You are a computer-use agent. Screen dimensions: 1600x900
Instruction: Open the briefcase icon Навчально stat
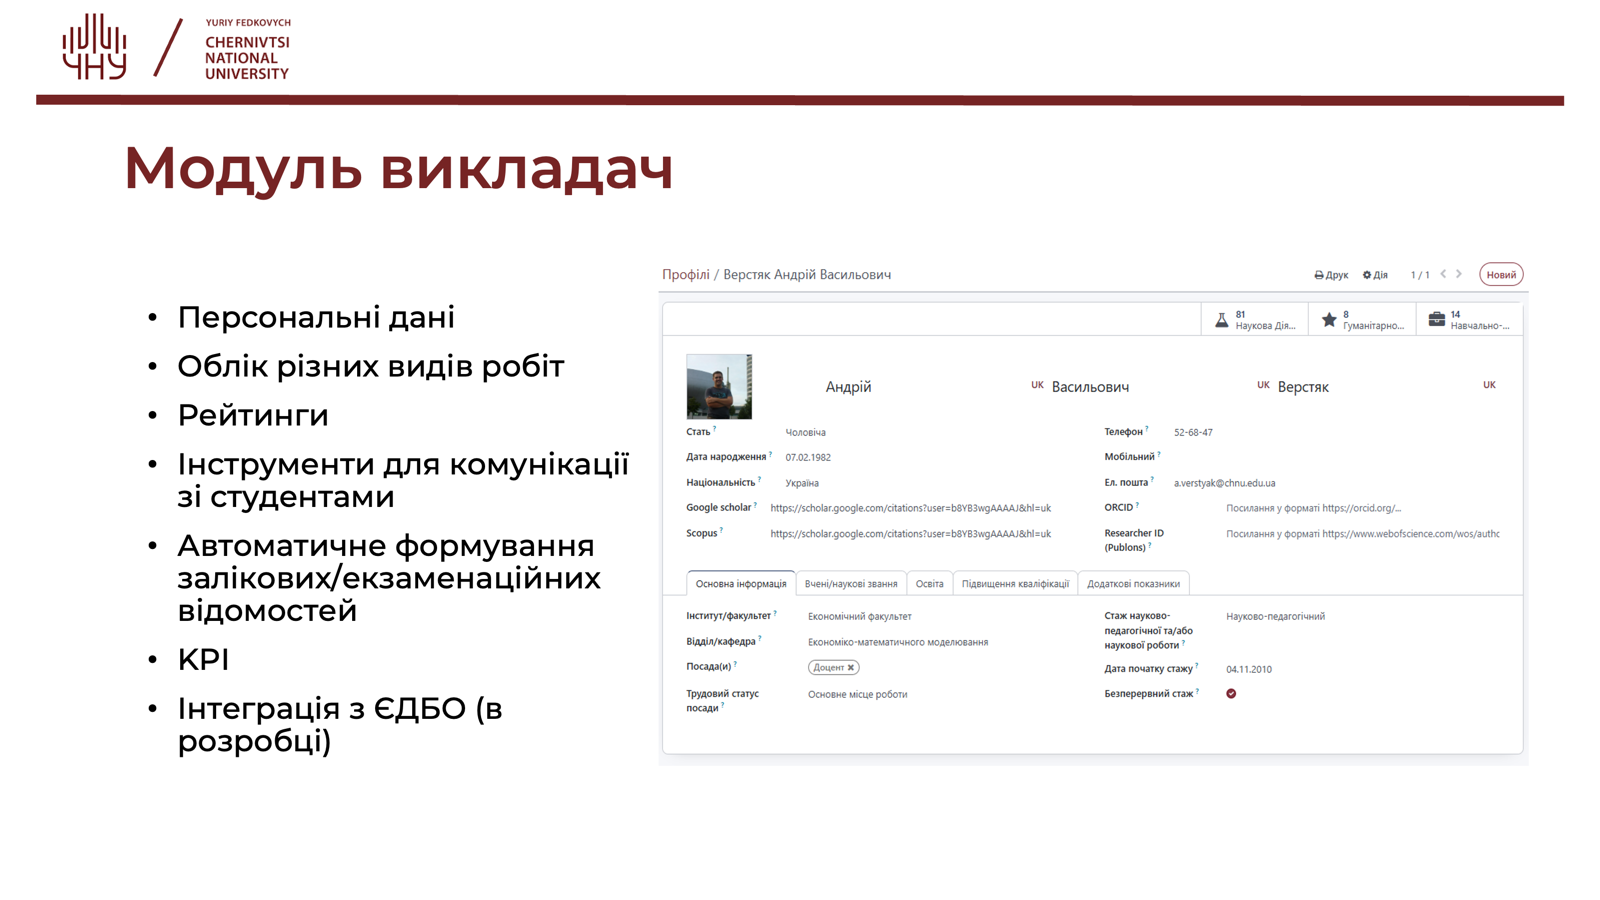pos(1469,320)
